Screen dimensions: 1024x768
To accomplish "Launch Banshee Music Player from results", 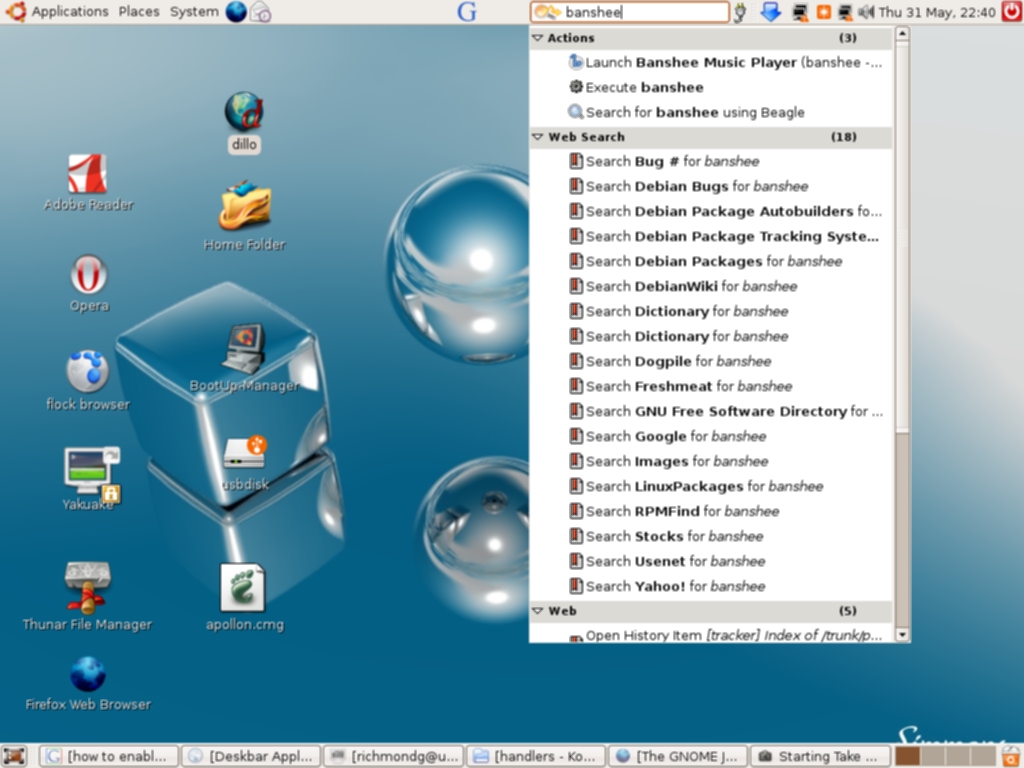I will 711,63.
